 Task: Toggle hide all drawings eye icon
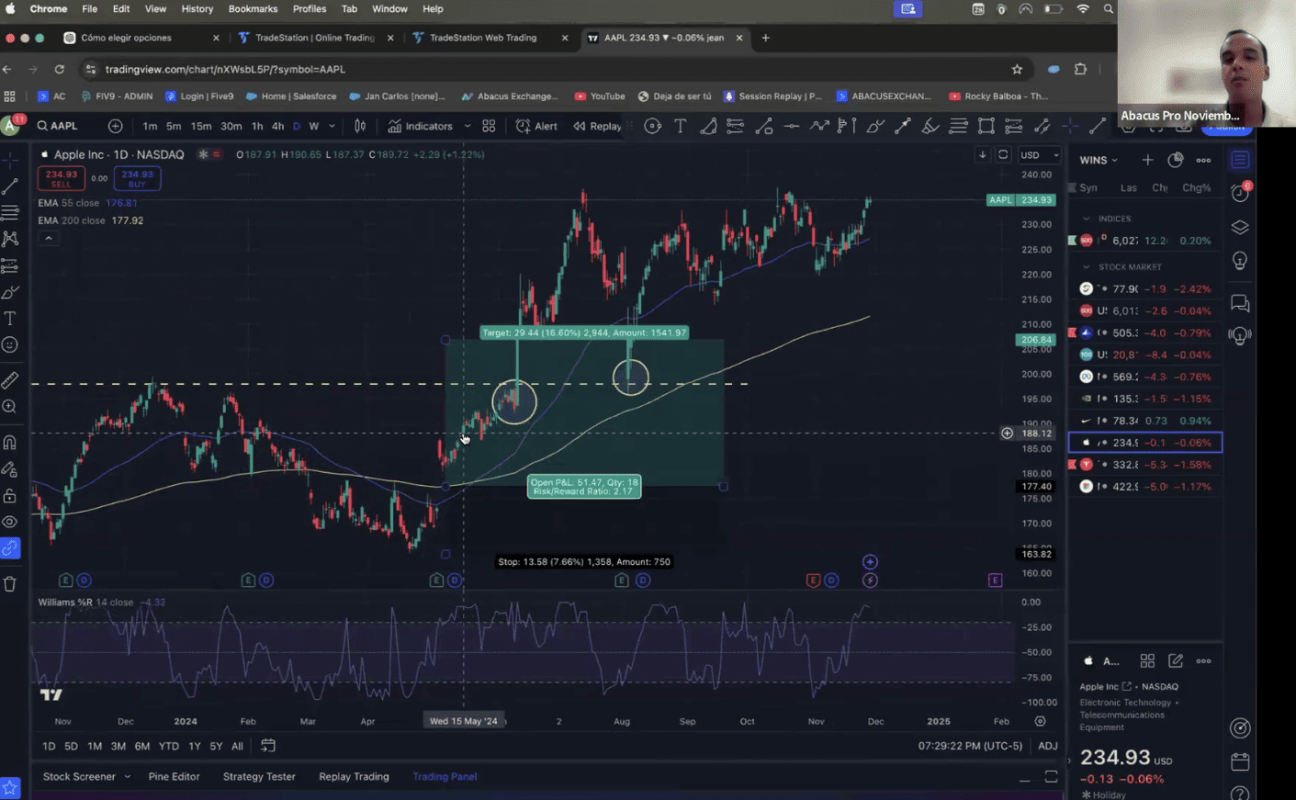coord(10,522)
